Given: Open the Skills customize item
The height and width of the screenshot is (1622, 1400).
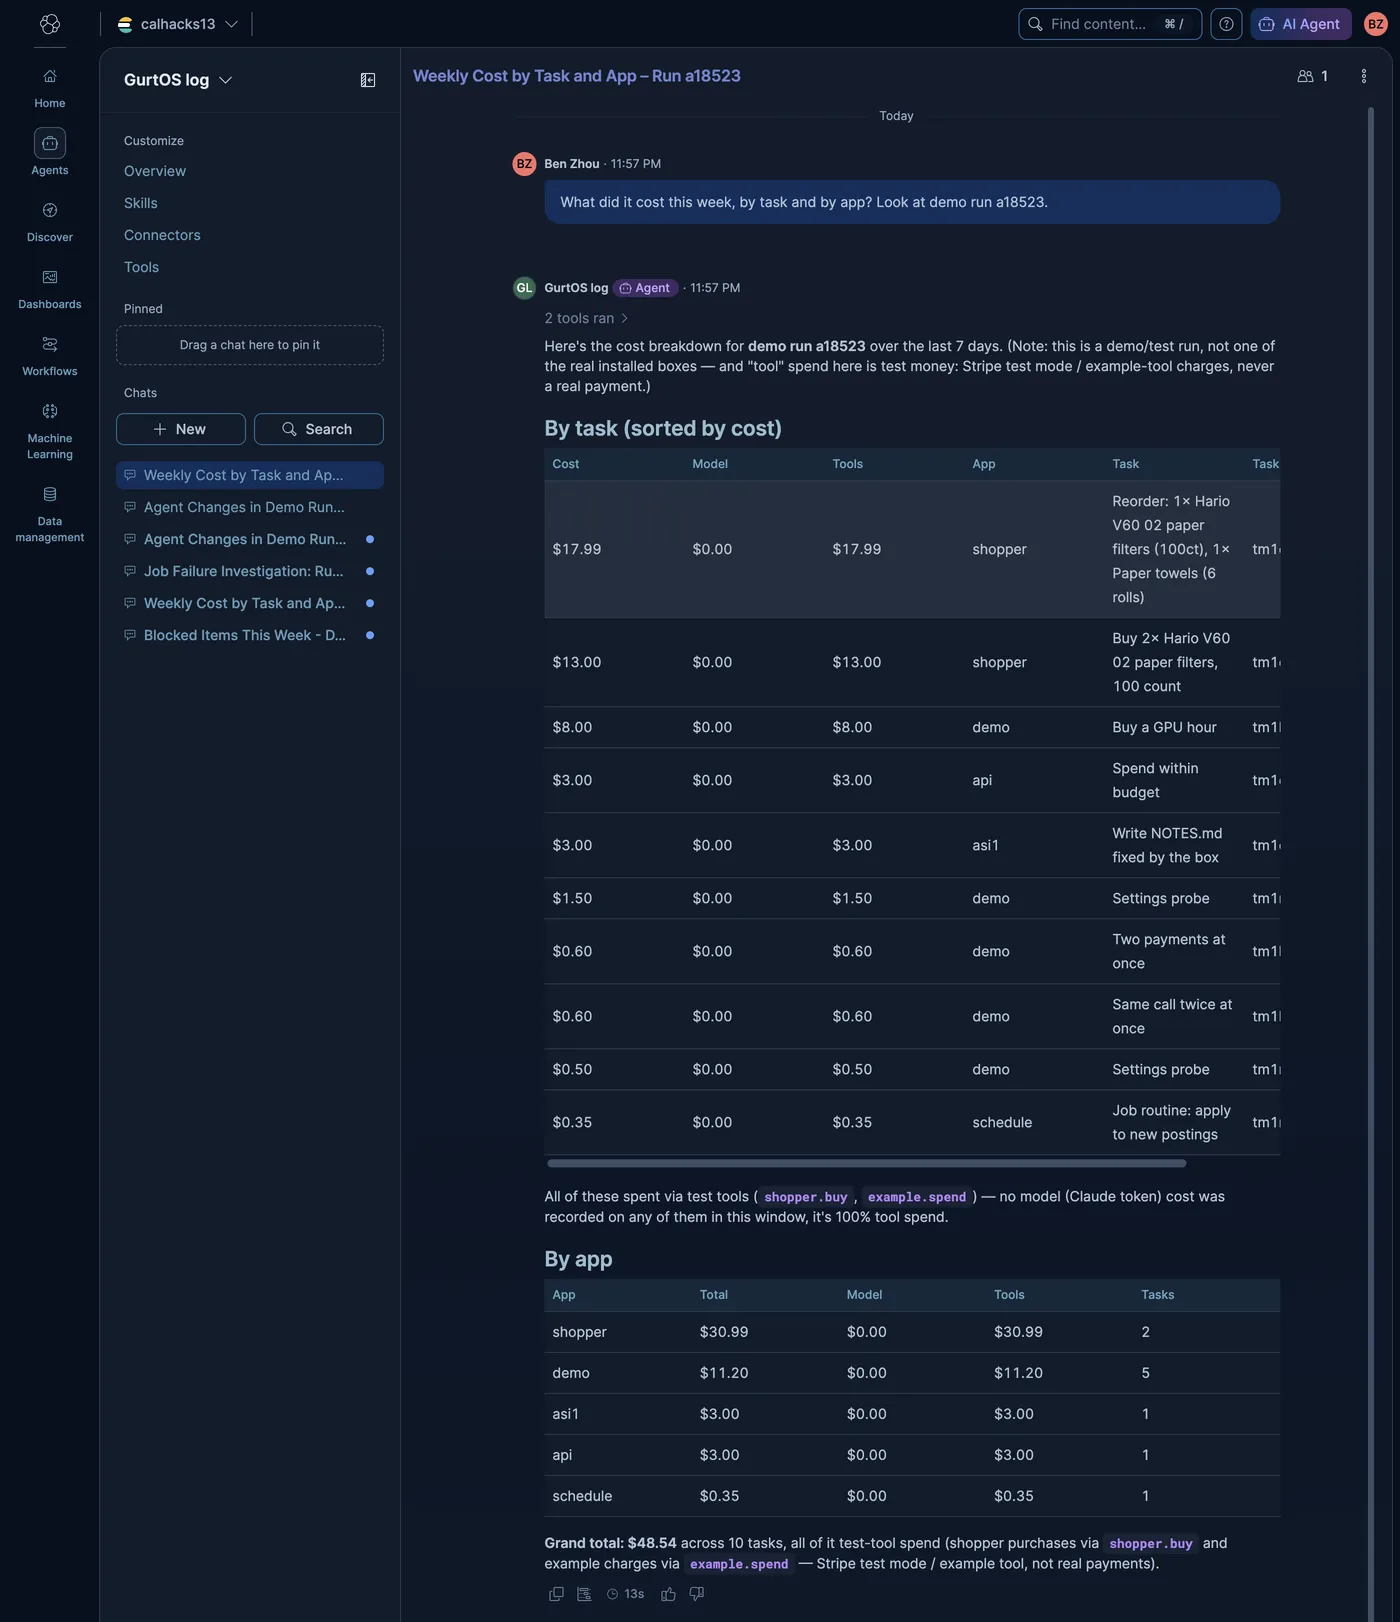Looking at the screenshot, I should pos(141,203).
